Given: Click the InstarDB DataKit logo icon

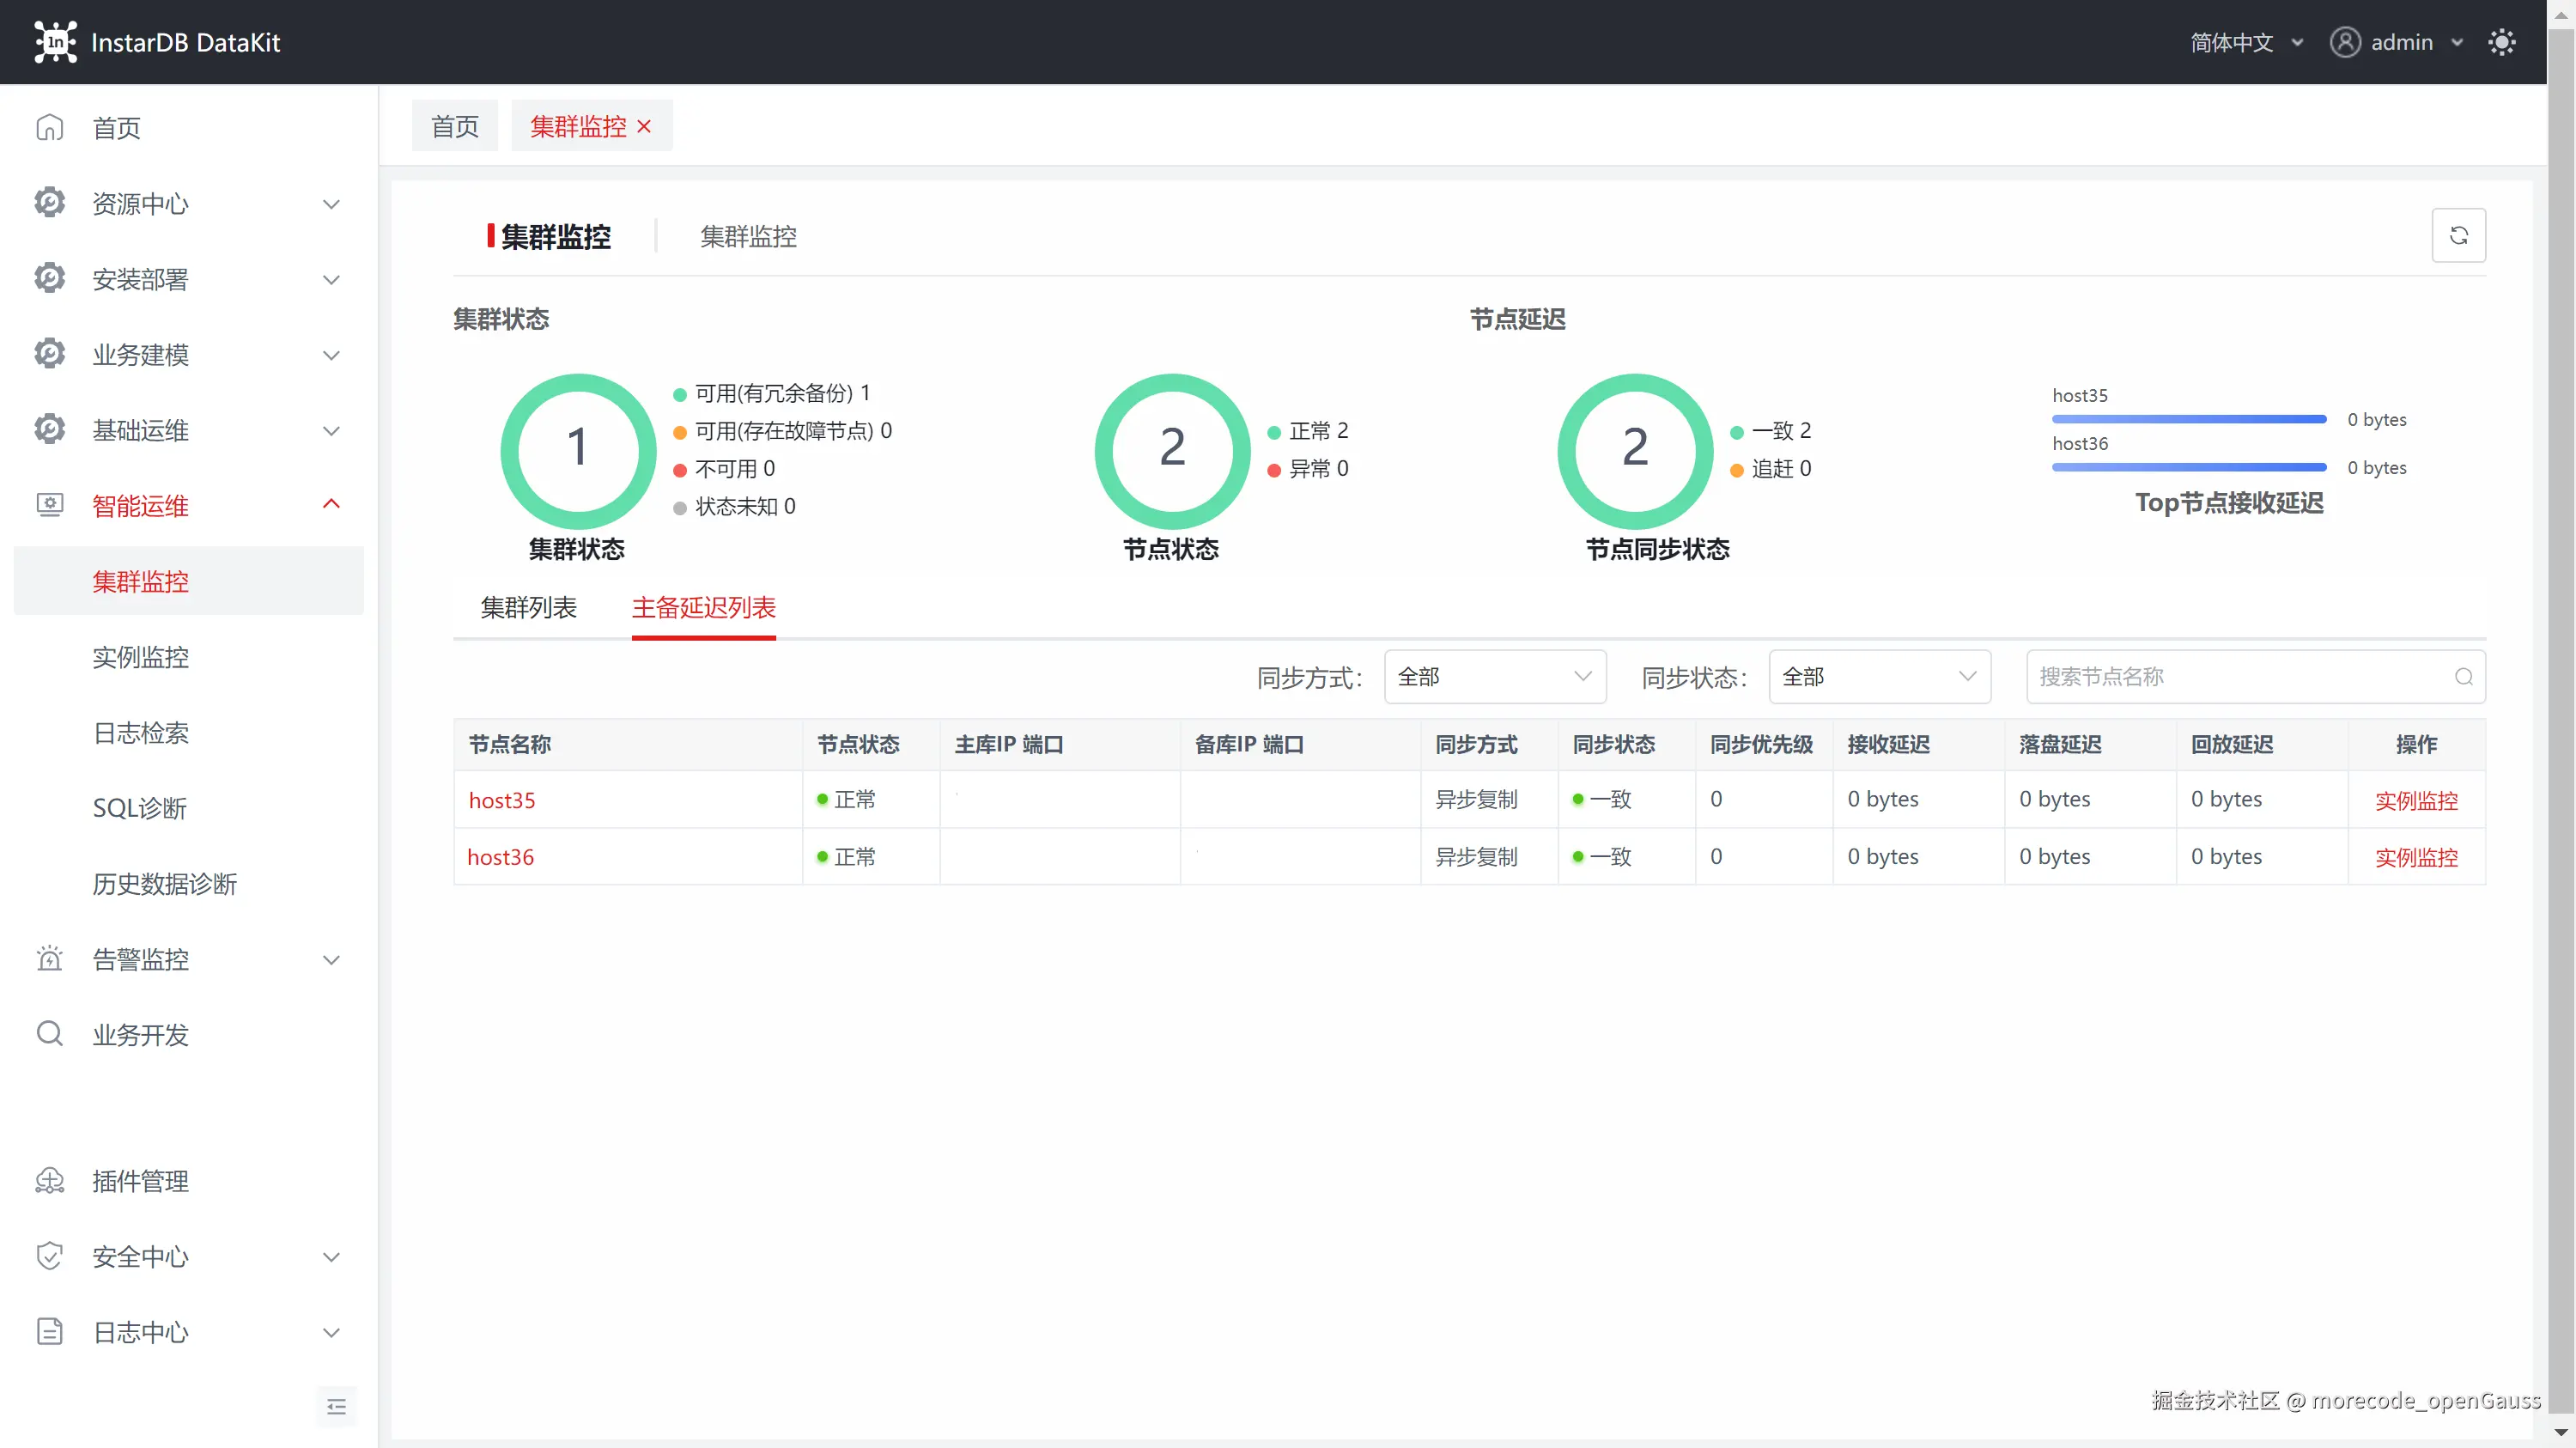Looking at the screenshot, I should pos(55,42).
